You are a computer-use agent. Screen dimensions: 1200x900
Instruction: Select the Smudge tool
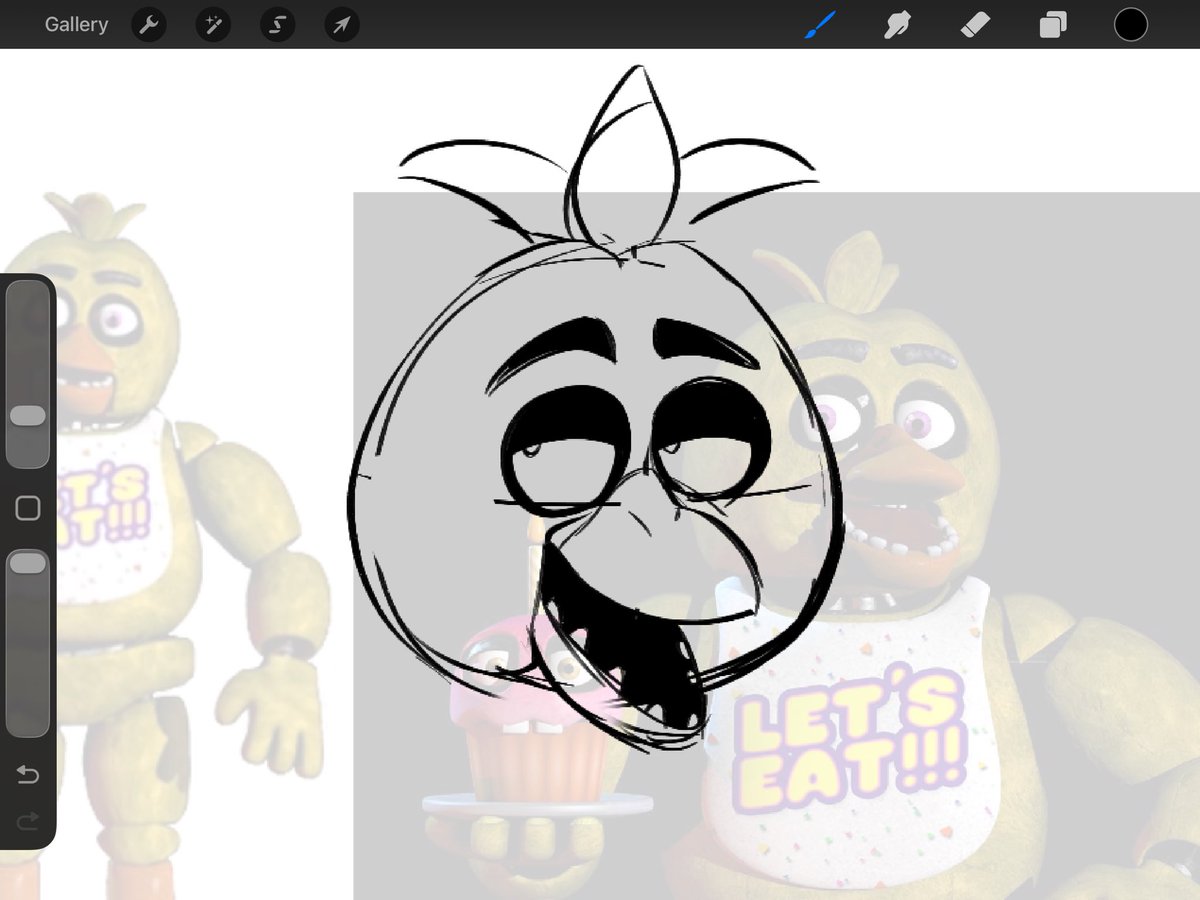897,25
